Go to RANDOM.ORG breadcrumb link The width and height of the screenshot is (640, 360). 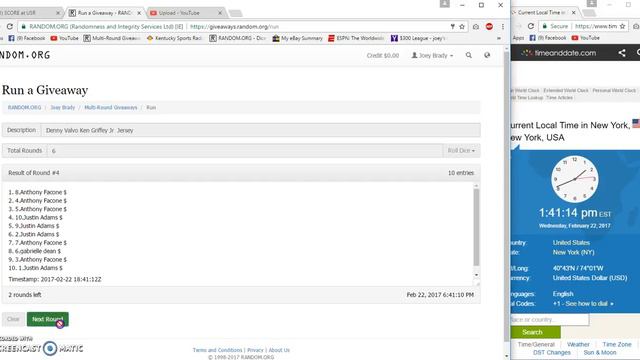click(24, 108)
